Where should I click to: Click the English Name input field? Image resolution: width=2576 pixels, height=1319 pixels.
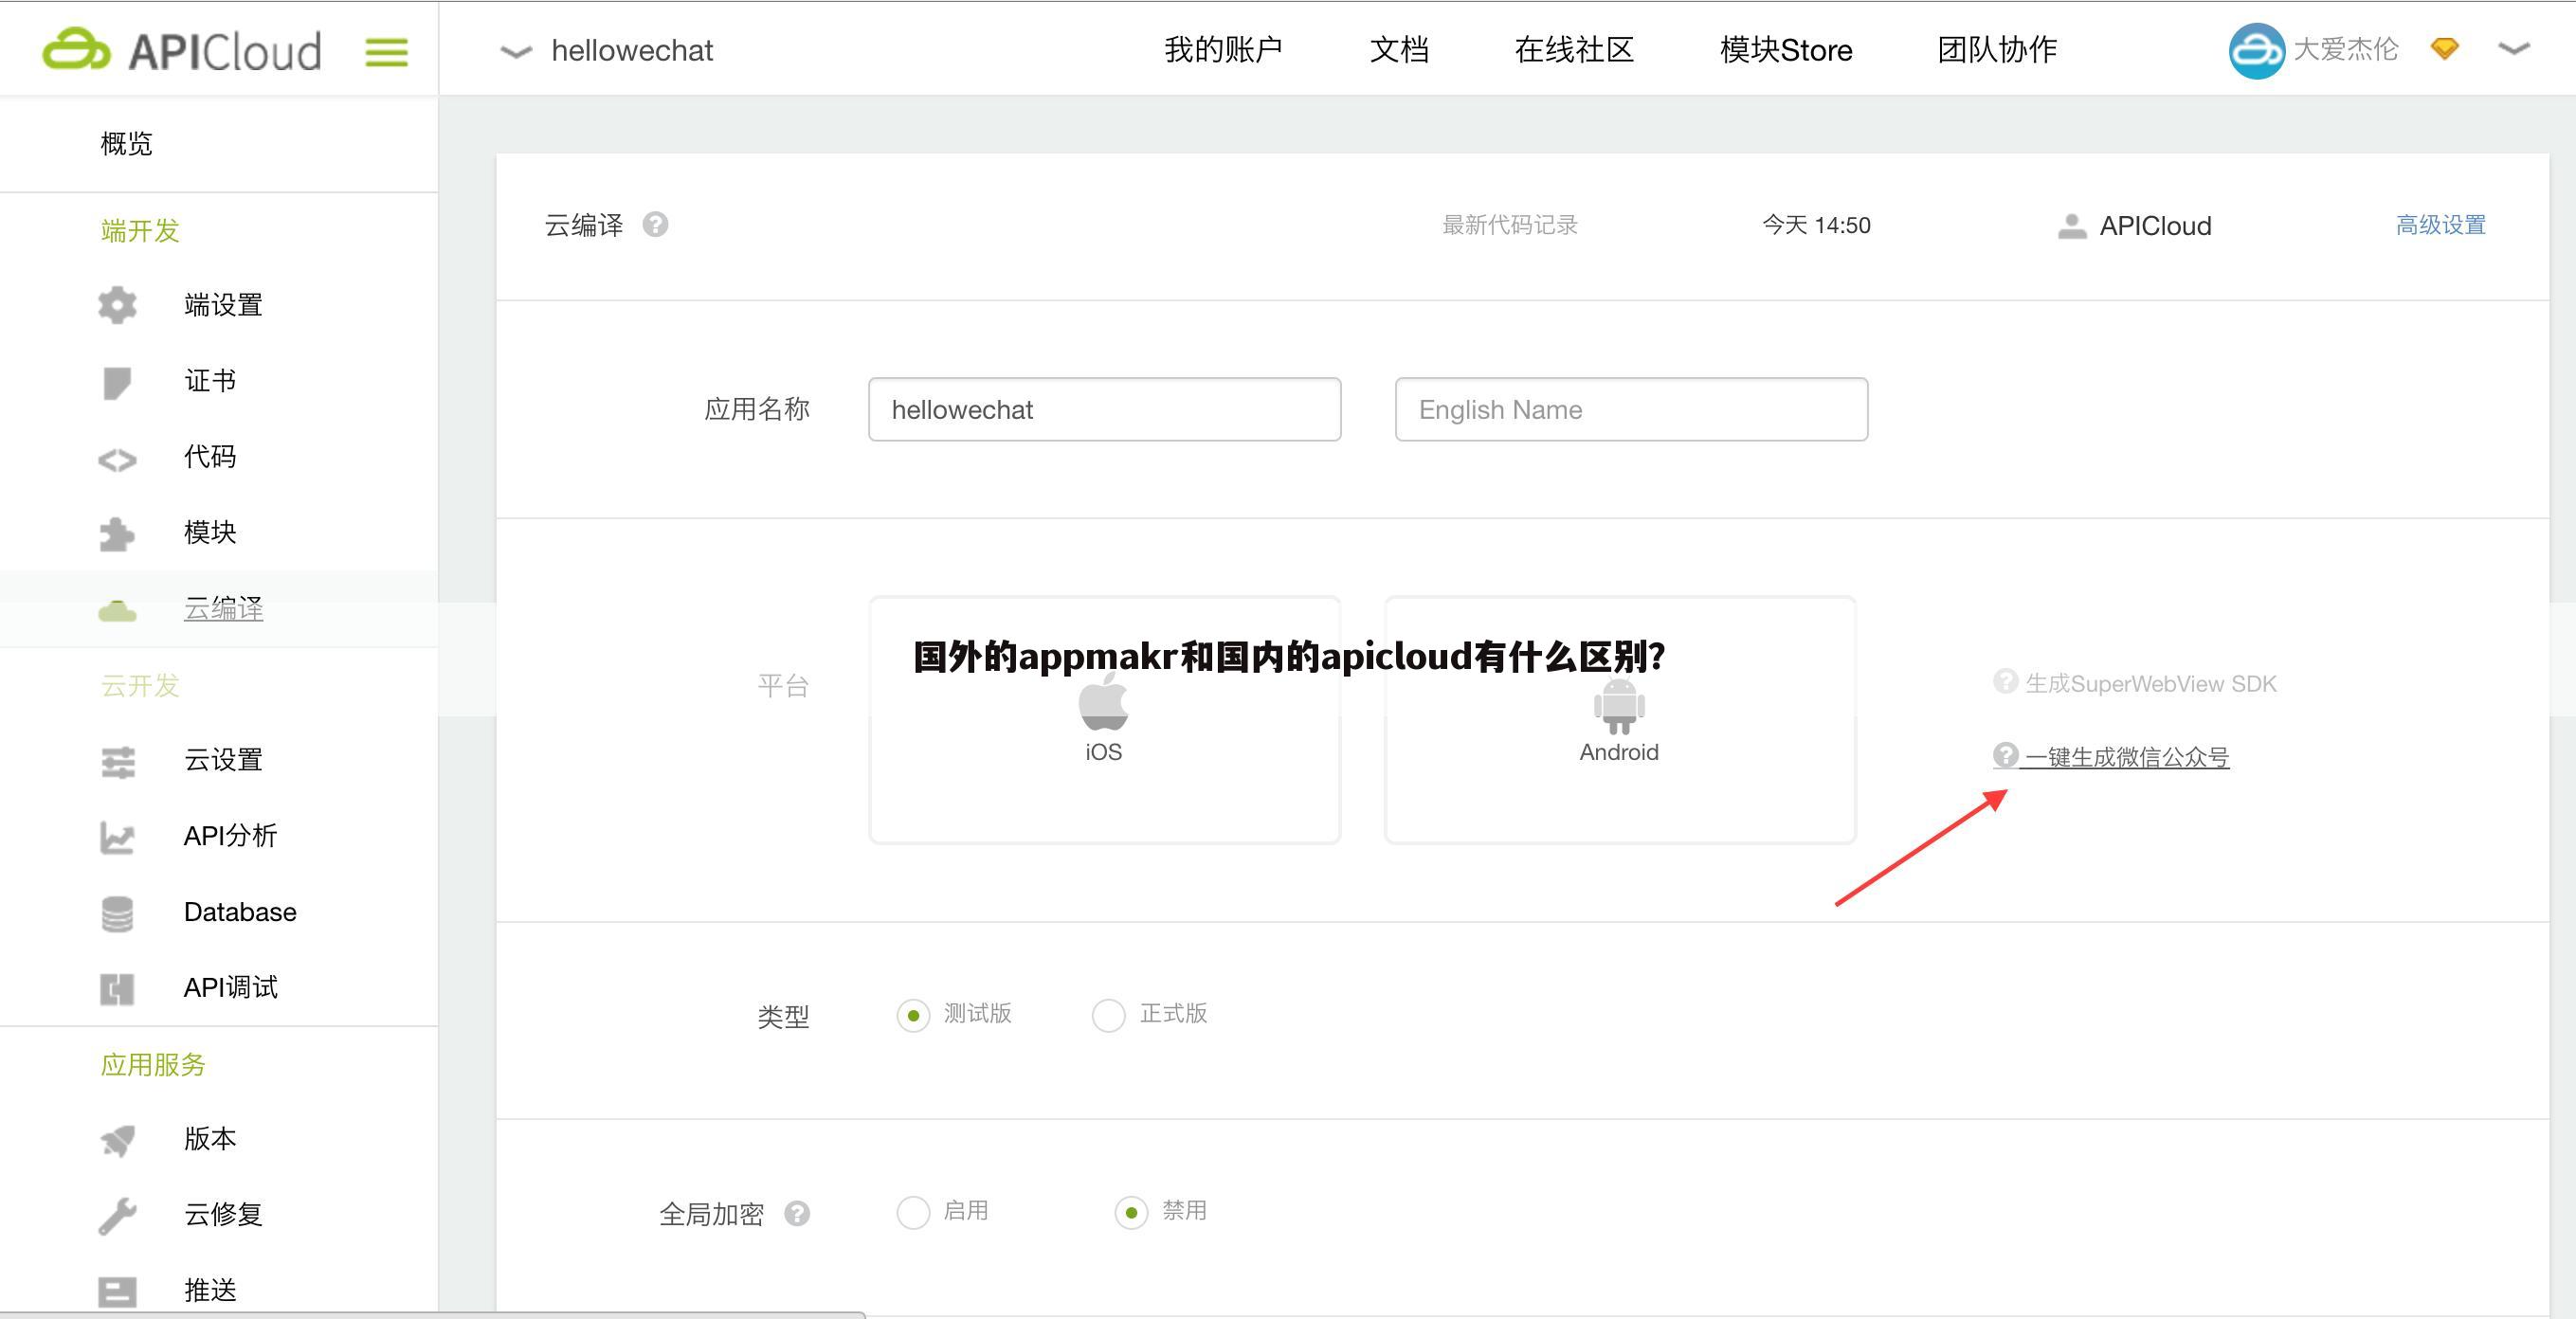(x=1632, y=409)
